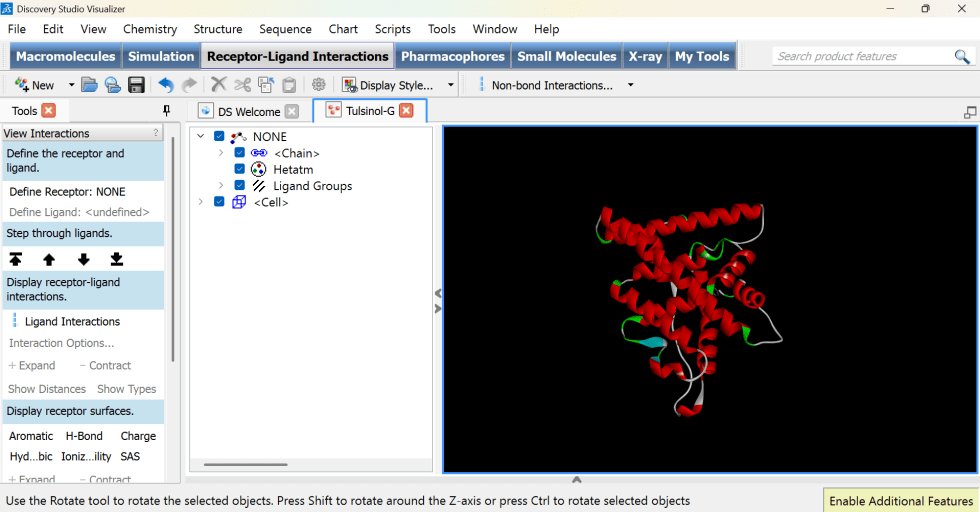Close the Tulsinol-G tab
The width and height of the screenshot is (980, 512).
pyautogui.click(x=406, y=111)
